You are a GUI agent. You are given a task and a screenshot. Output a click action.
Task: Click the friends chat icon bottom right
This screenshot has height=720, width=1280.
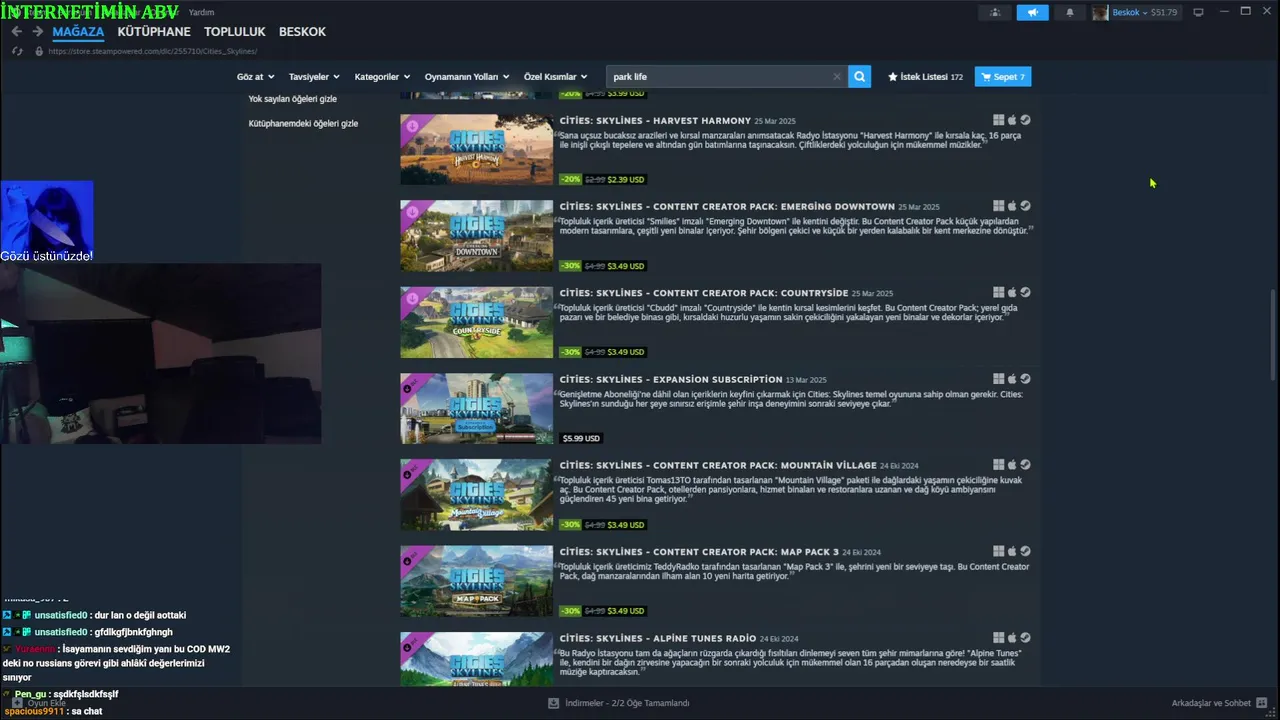click(1262, 703)
